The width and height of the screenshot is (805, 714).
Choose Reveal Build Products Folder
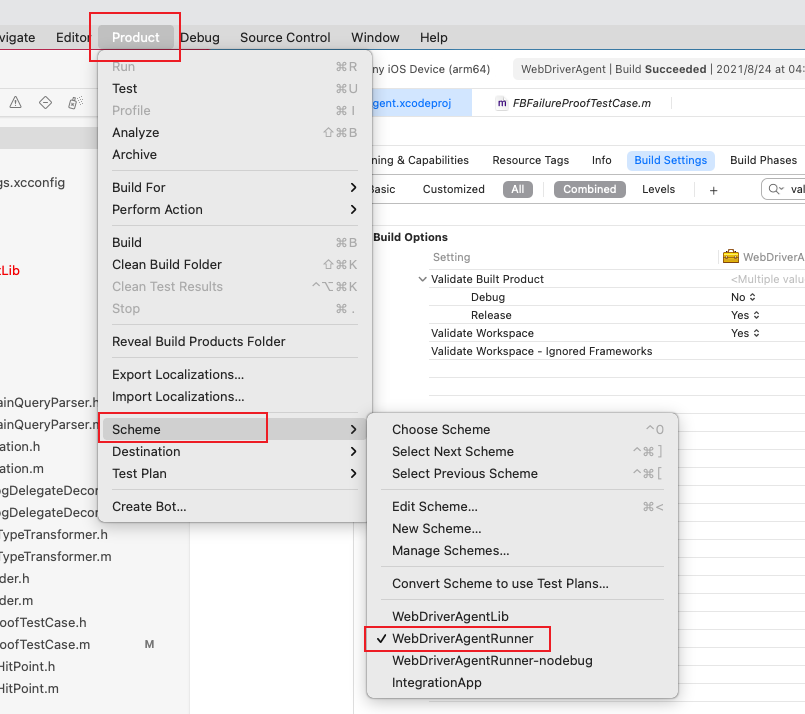(235, 341)
